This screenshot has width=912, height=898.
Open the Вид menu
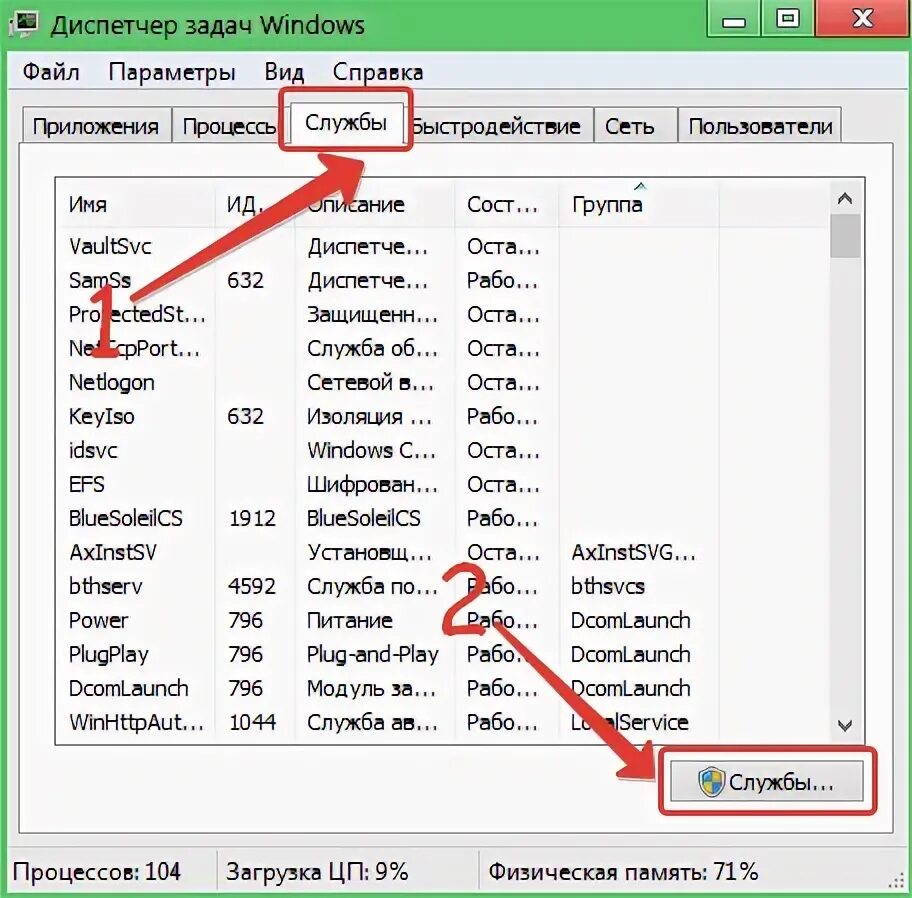click(284, 72)
